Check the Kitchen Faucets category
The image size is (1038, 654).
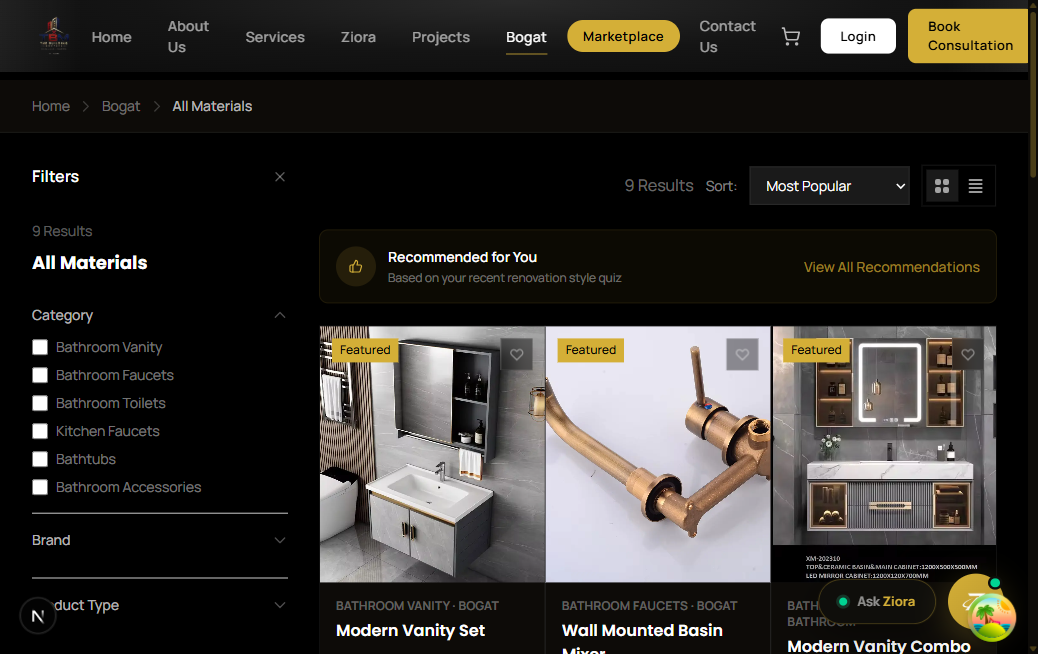[40, 432]
